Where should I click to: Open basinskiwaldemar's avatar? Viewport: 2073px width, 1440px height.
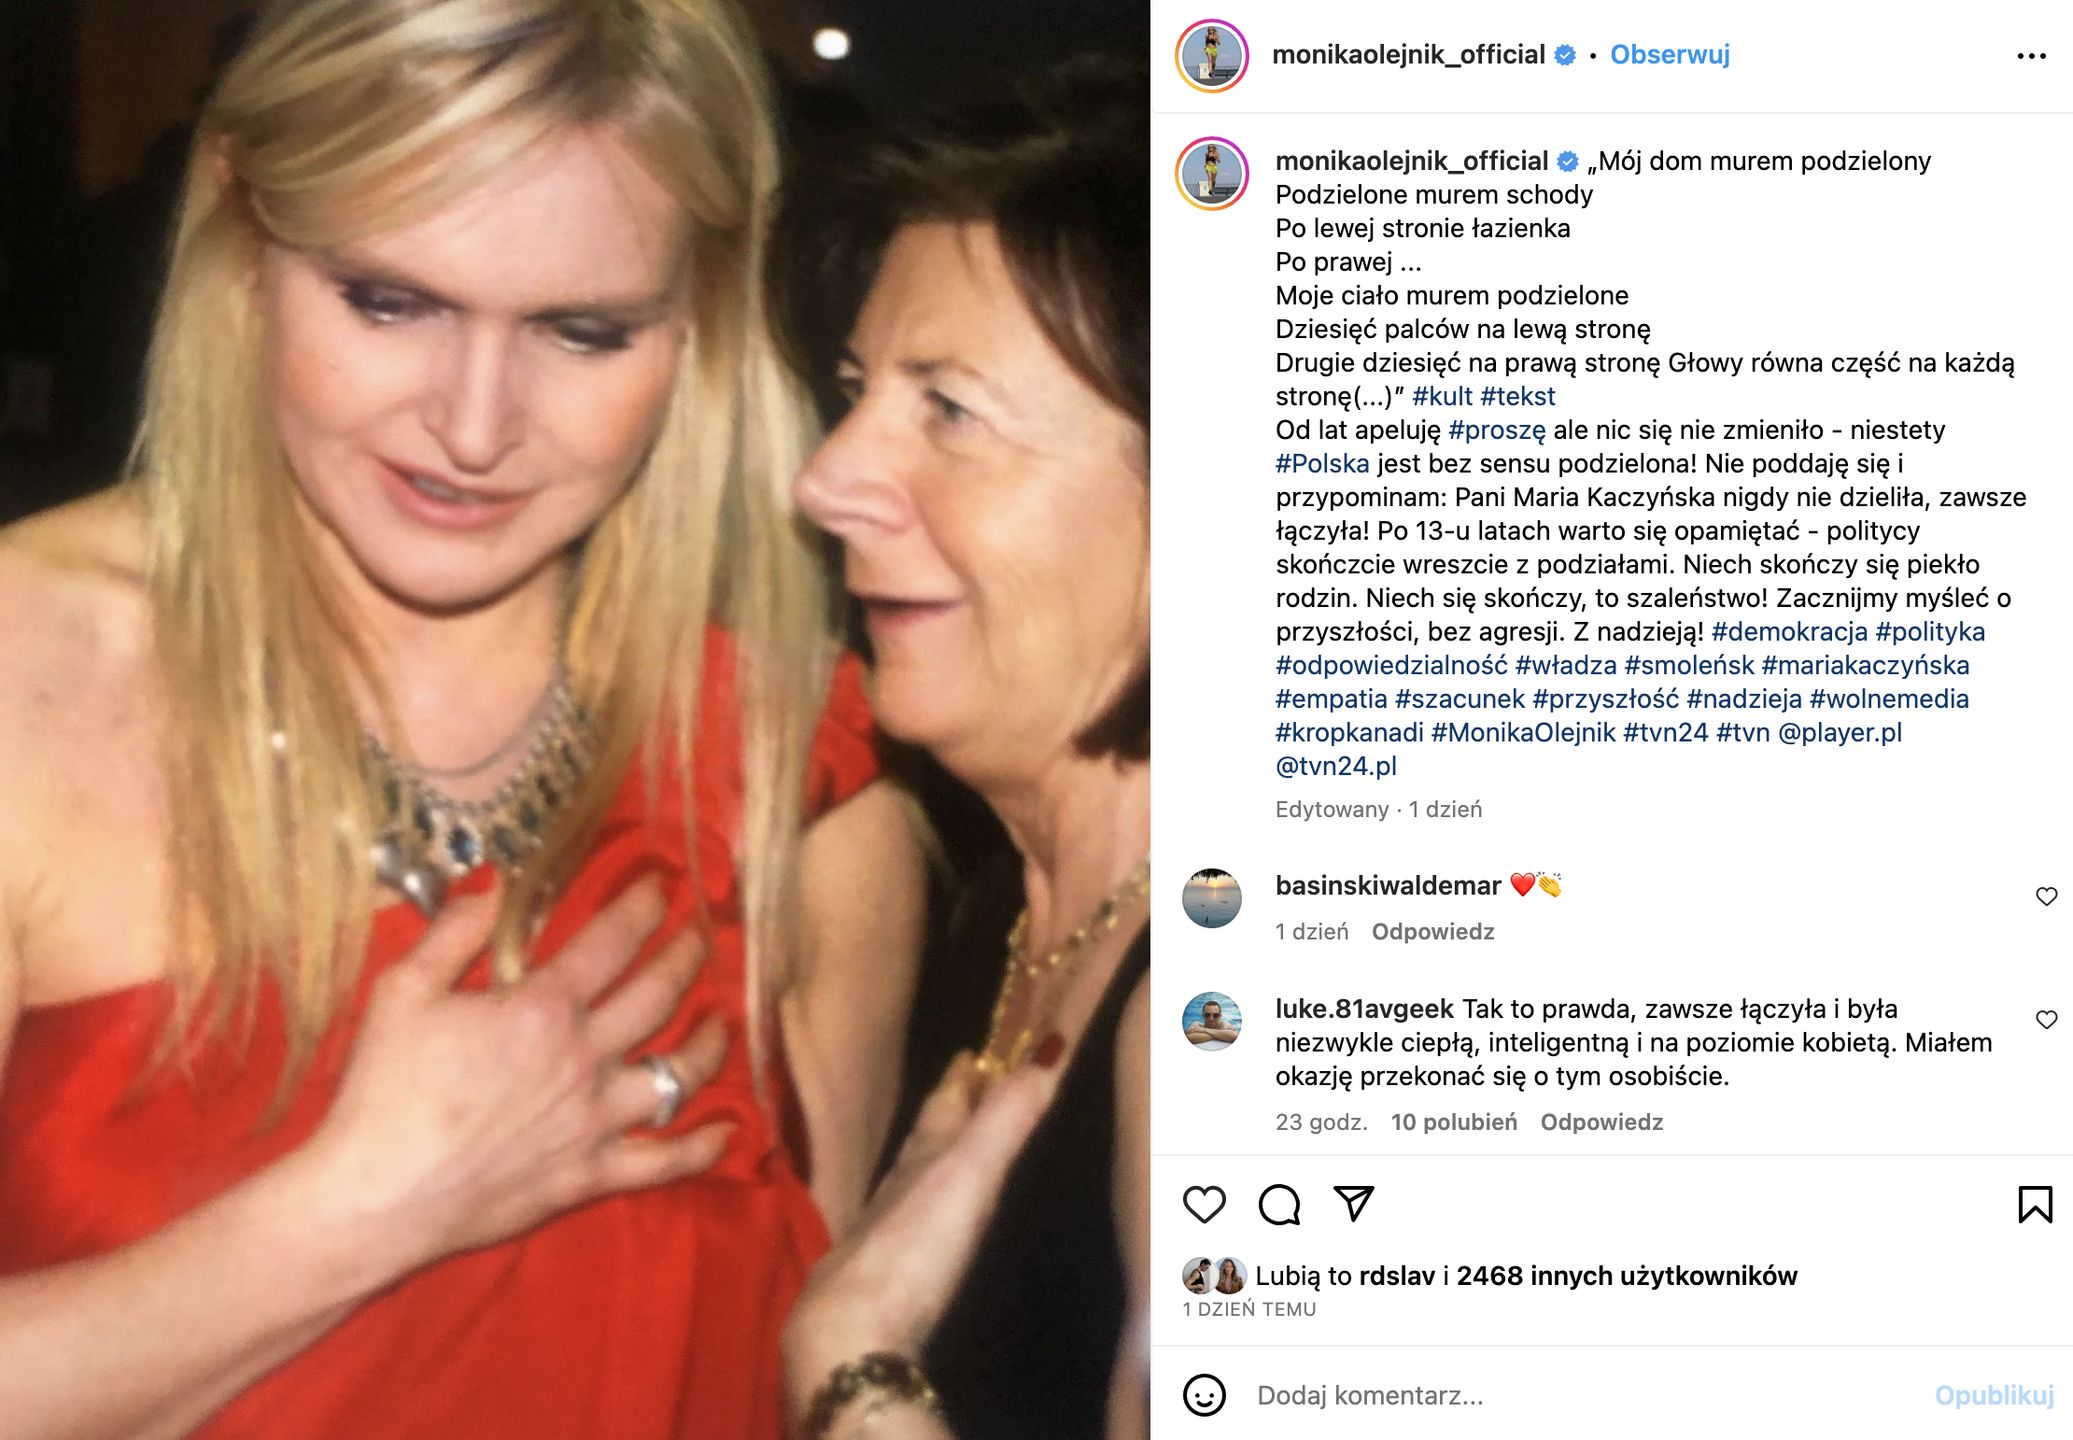coord(1212,898)
